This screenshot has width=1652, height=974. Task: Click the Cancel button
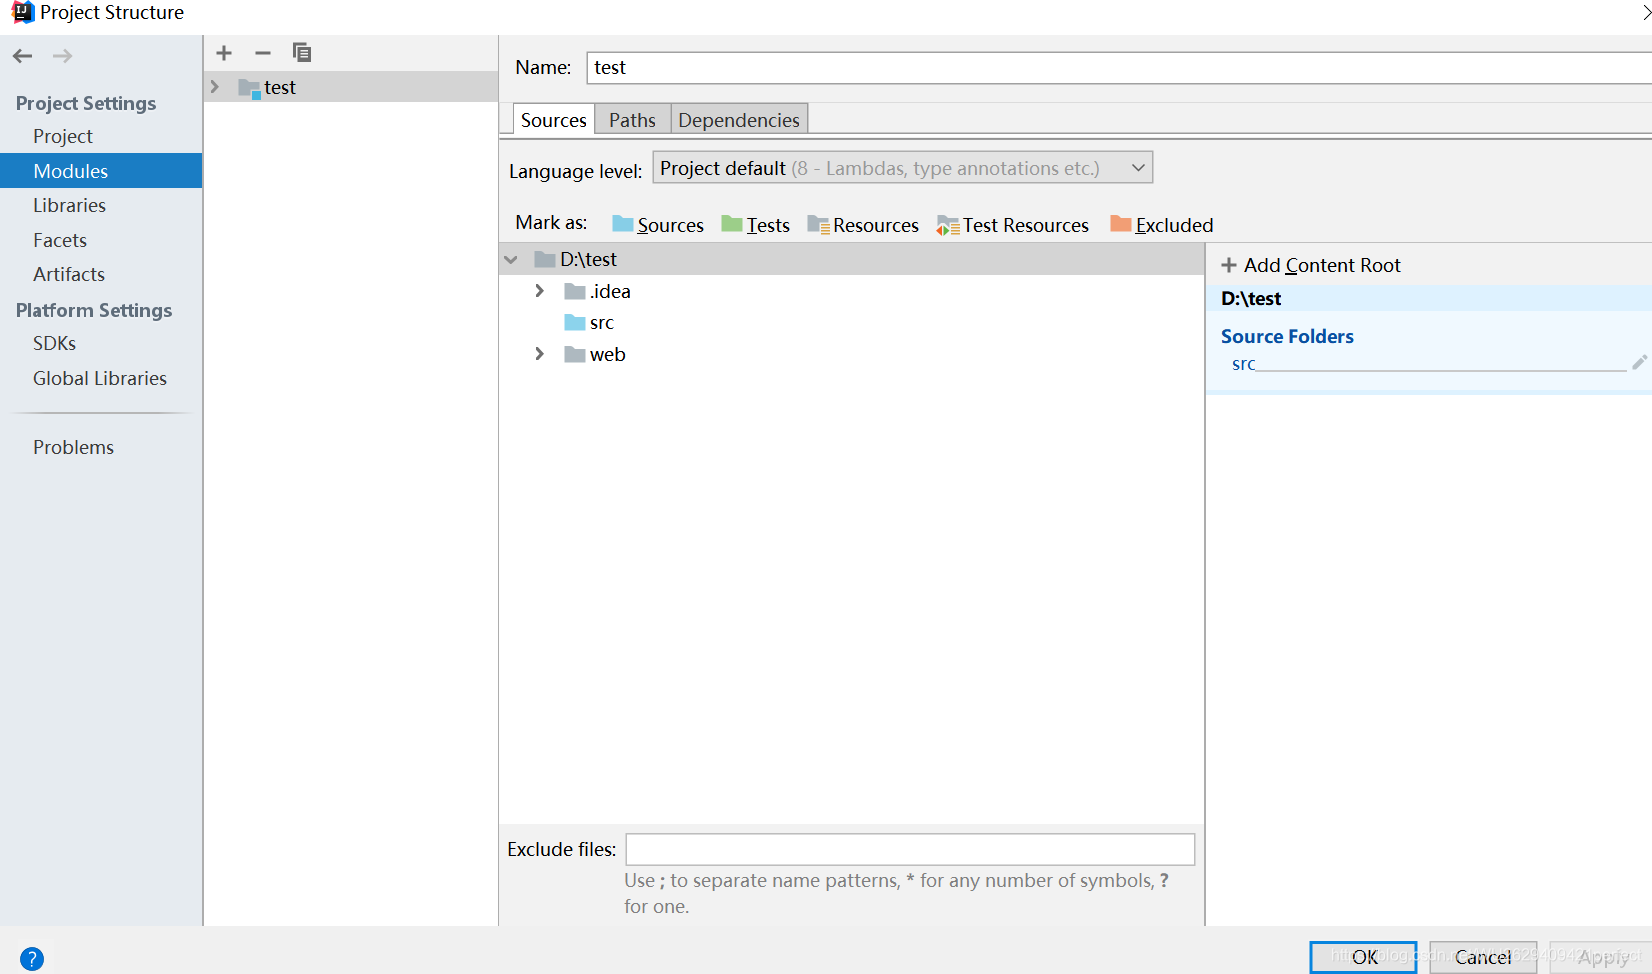(x=1483, y=957)
